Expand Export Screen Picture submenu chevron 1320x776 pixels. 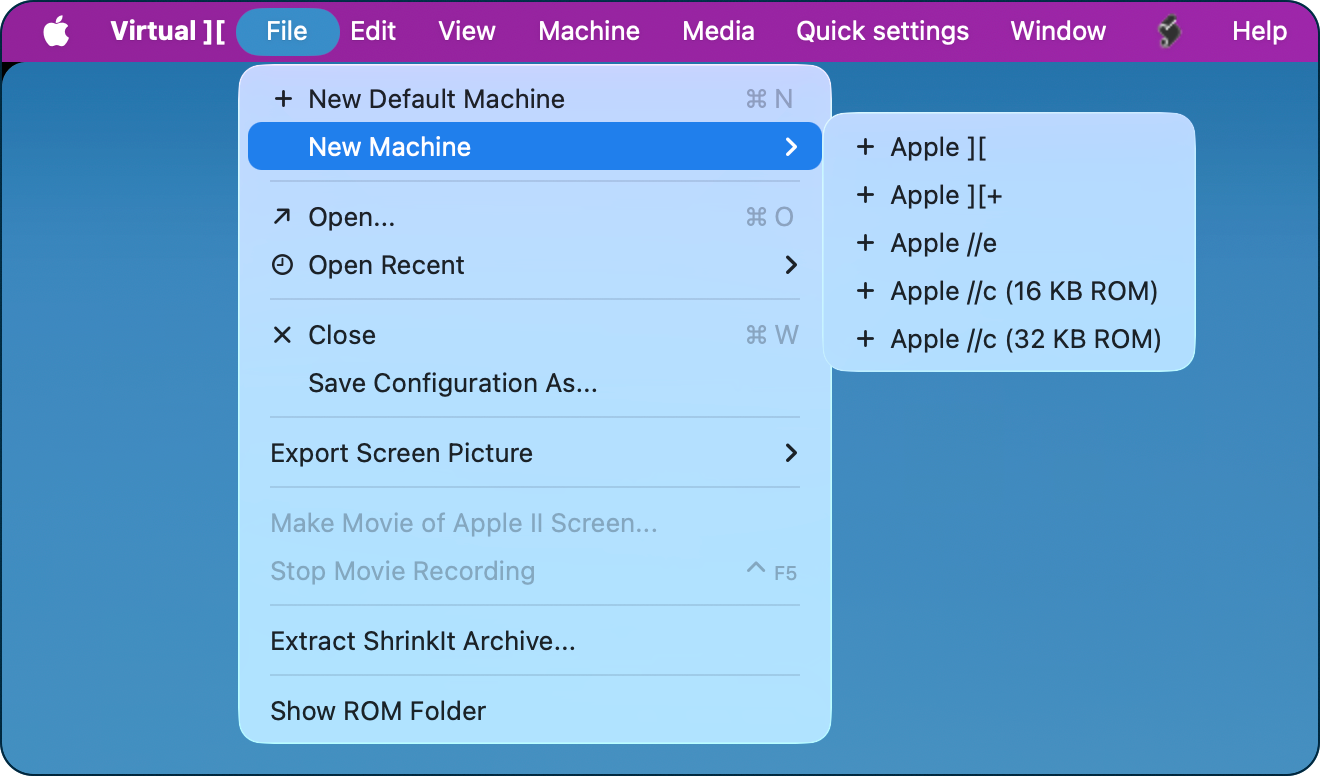(791, 453)
